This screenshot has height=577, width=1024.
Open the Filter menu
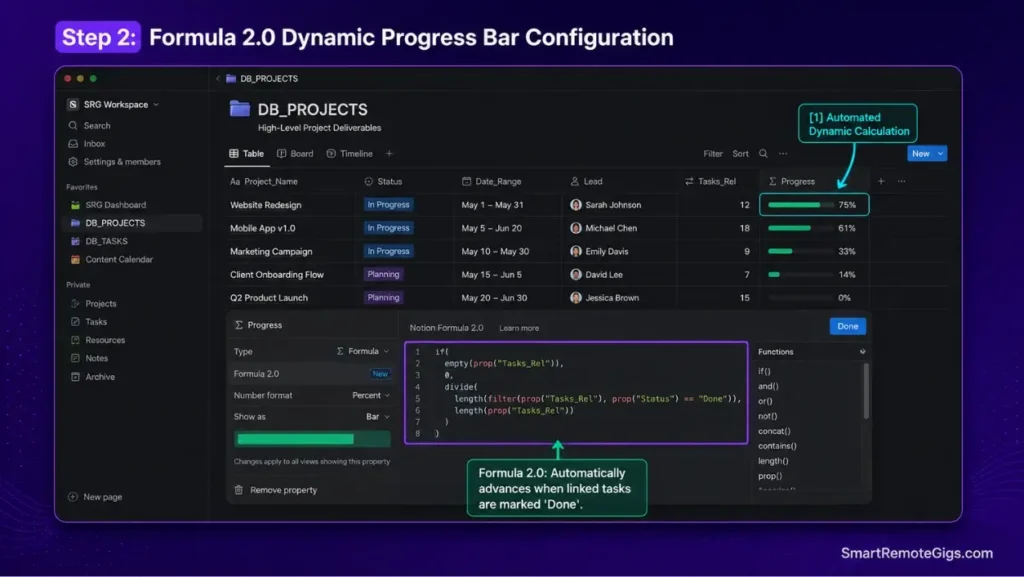coord(713,154)
